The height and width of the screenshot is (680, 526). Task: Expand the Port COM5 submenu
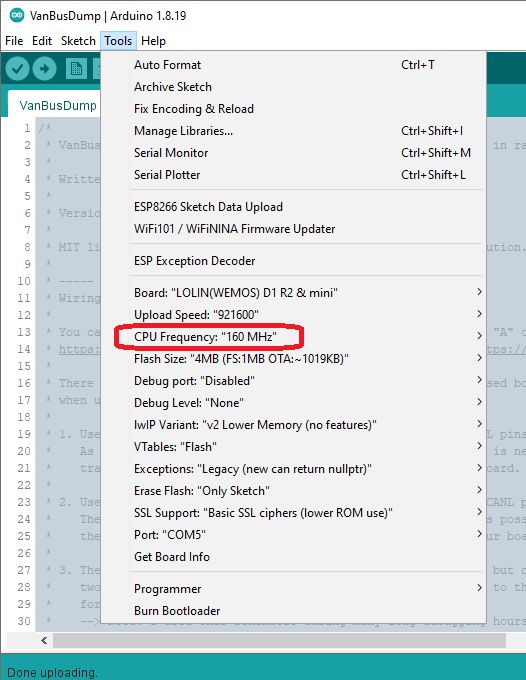pos(293,535)
